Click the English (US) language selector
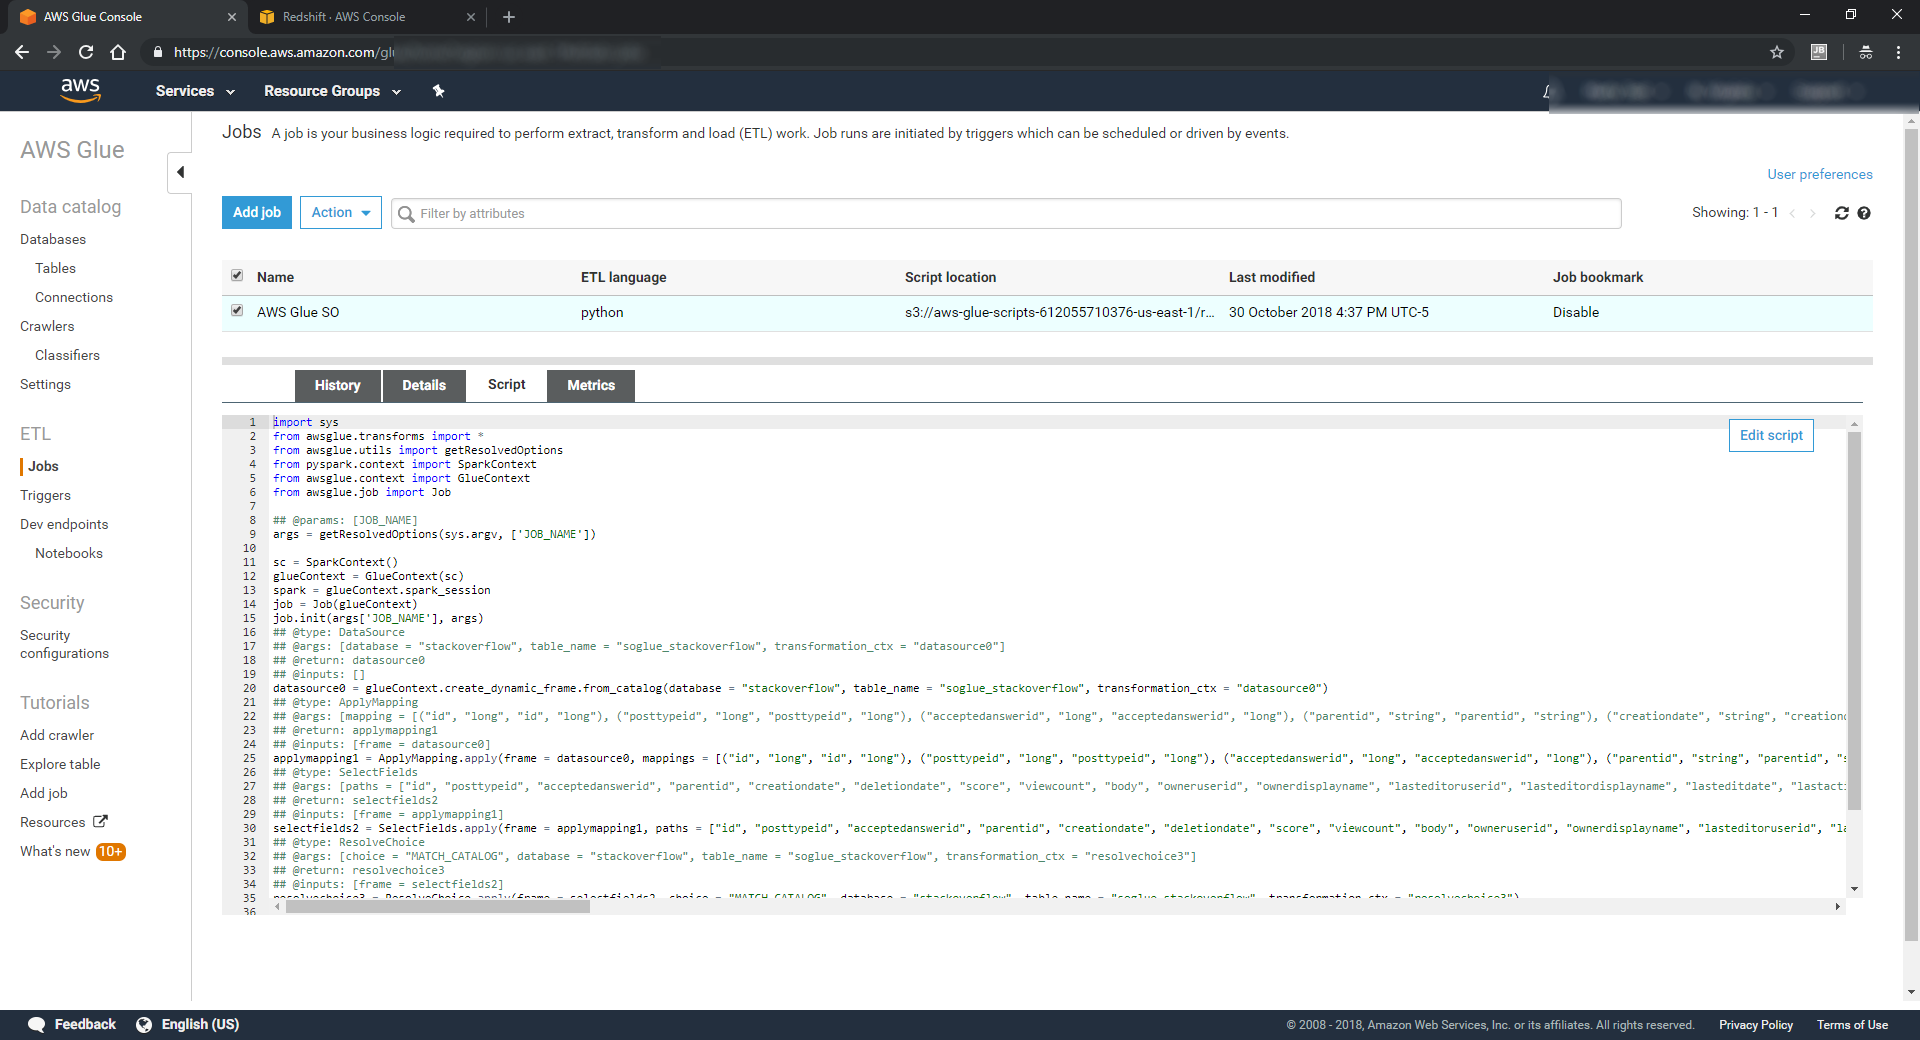This screenshot has width=1920, height=1040. (x=200, y=1024)
